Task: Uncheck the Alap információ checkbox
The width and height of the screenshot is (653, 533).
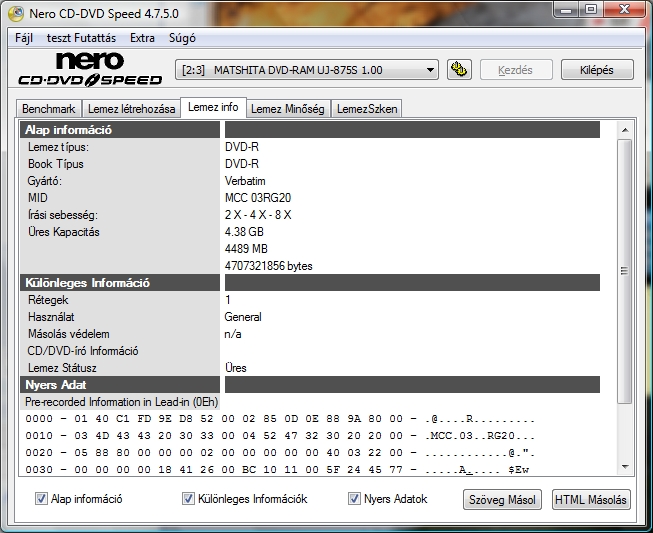Action: click(x=41, y=498)
